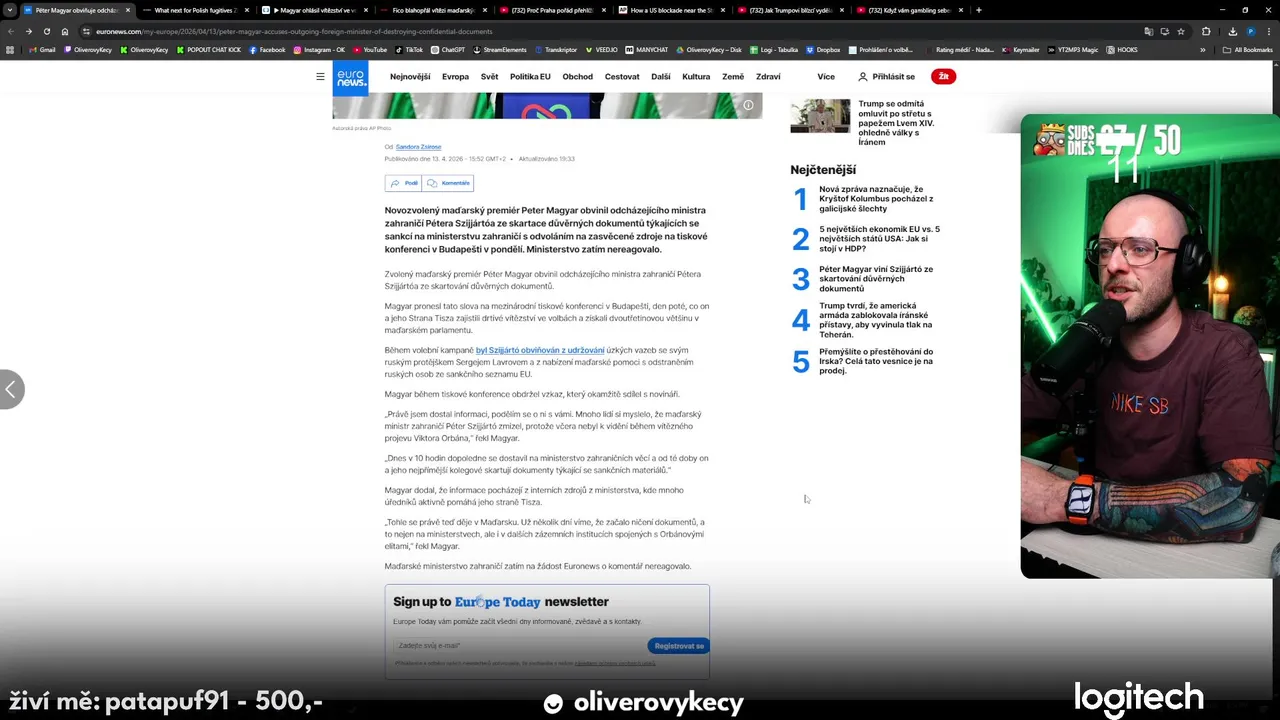Click Přihlásit se to sign in

point(886,77)
